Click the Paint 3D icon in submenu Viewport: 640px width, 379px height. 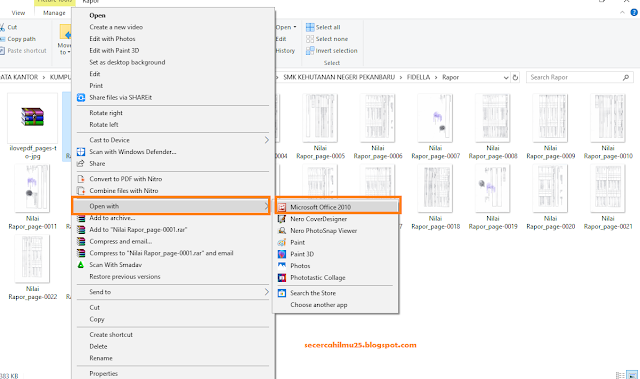tap(282, 254)
